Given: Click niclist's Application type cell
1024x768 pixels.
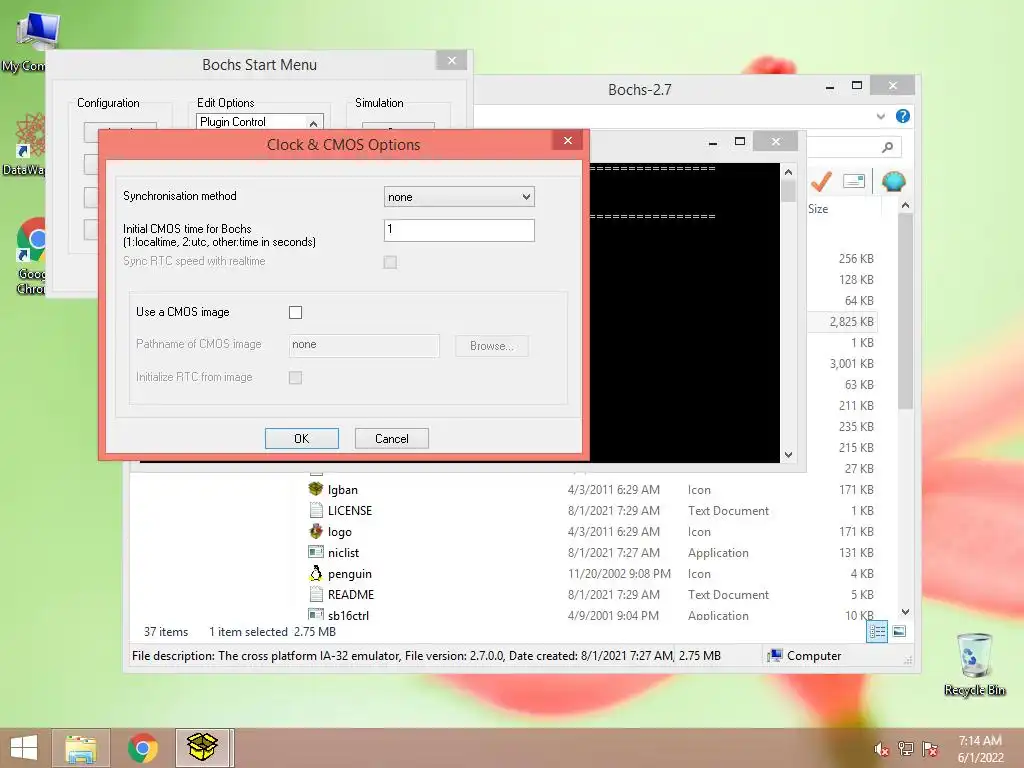Looking at the screenshot, I should 718,552.
